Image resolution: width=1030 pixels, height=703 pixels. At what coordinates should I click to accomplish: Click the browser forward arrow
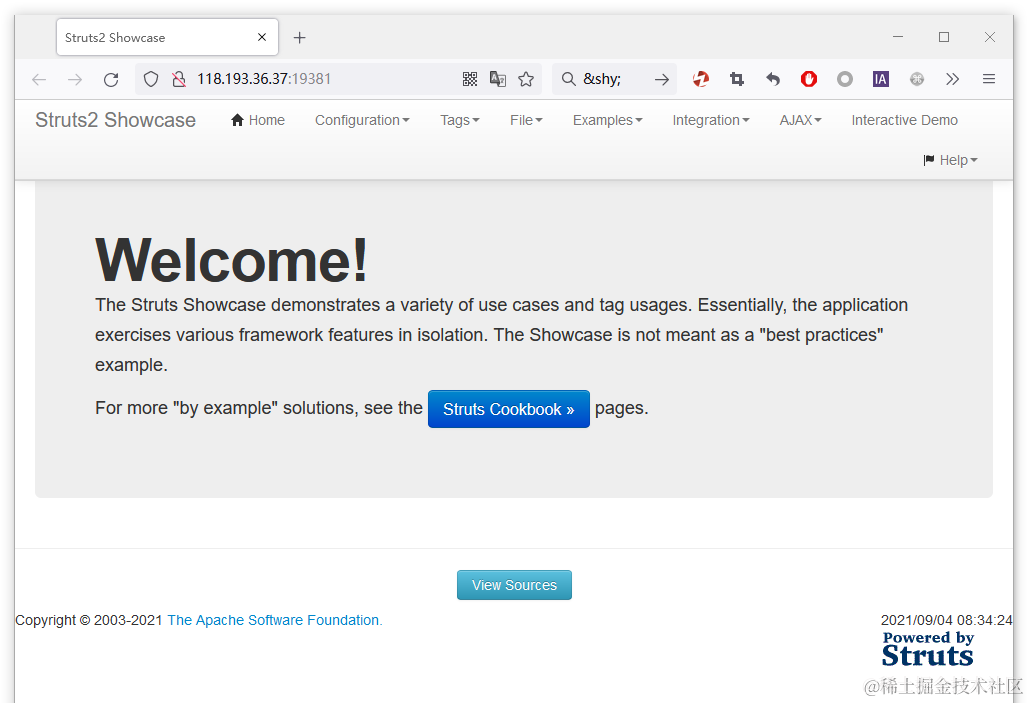point(75,79)
